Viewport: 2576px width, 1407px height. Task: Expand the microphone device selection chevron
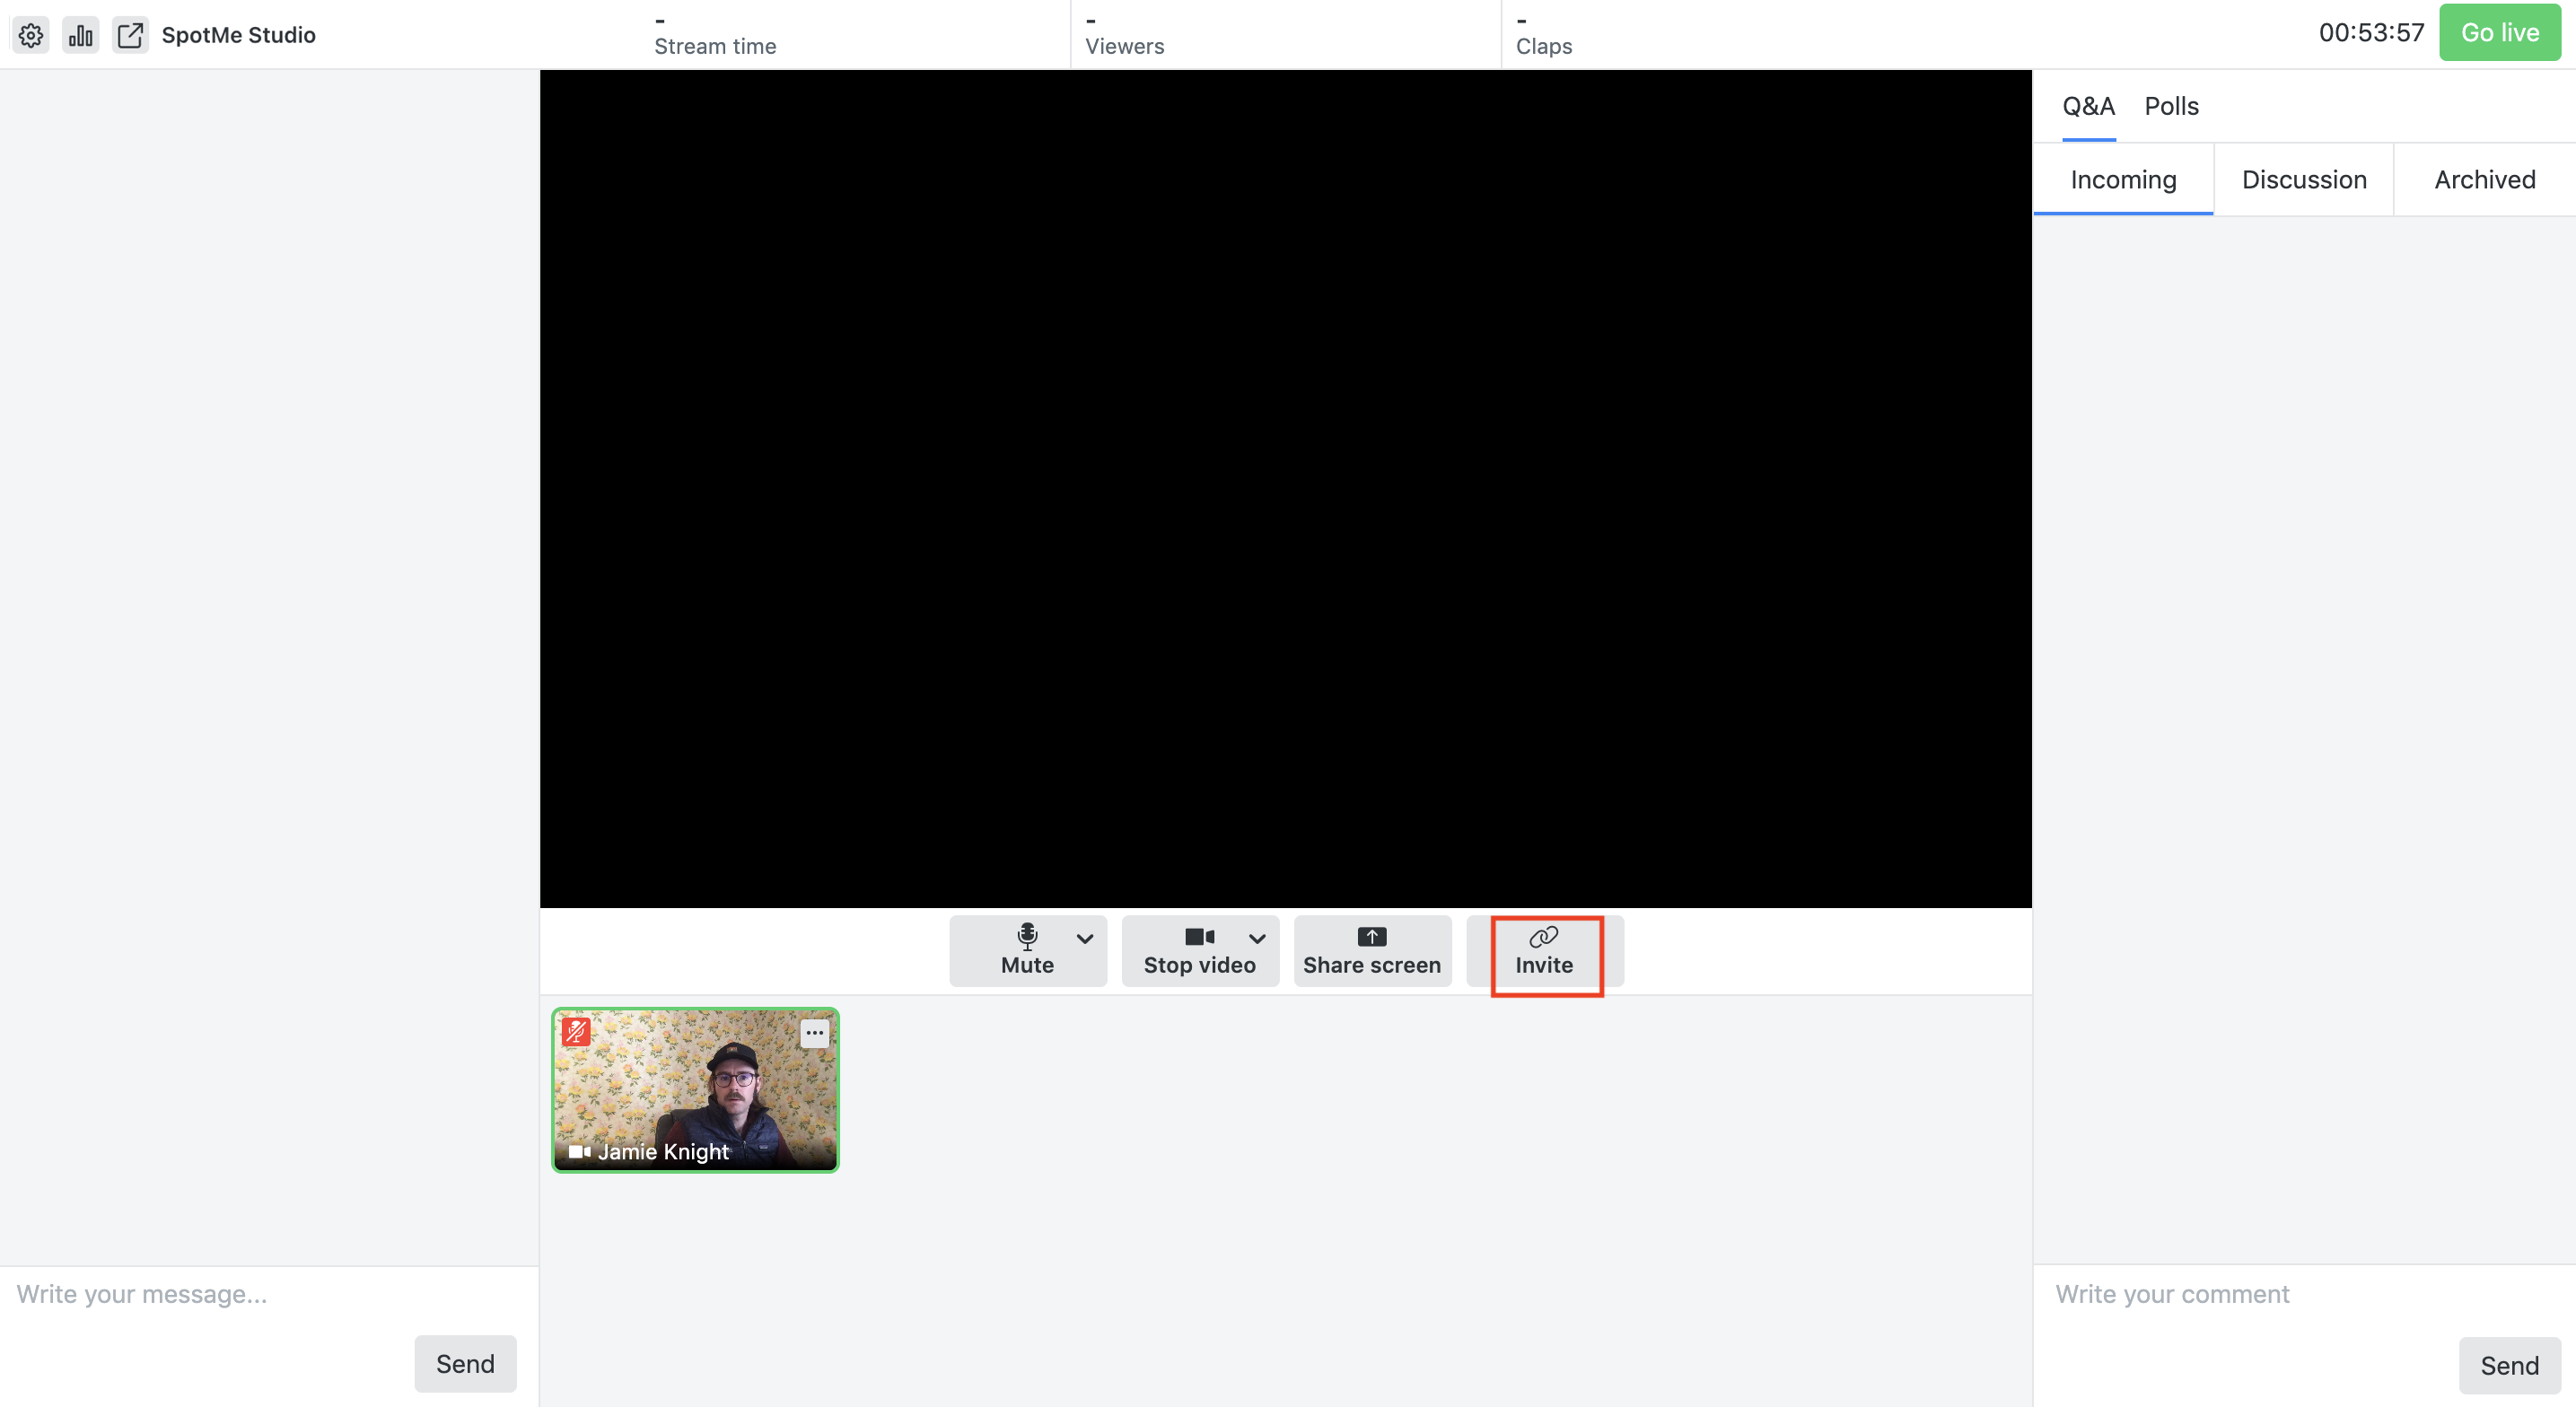(x=1085, y=940)
